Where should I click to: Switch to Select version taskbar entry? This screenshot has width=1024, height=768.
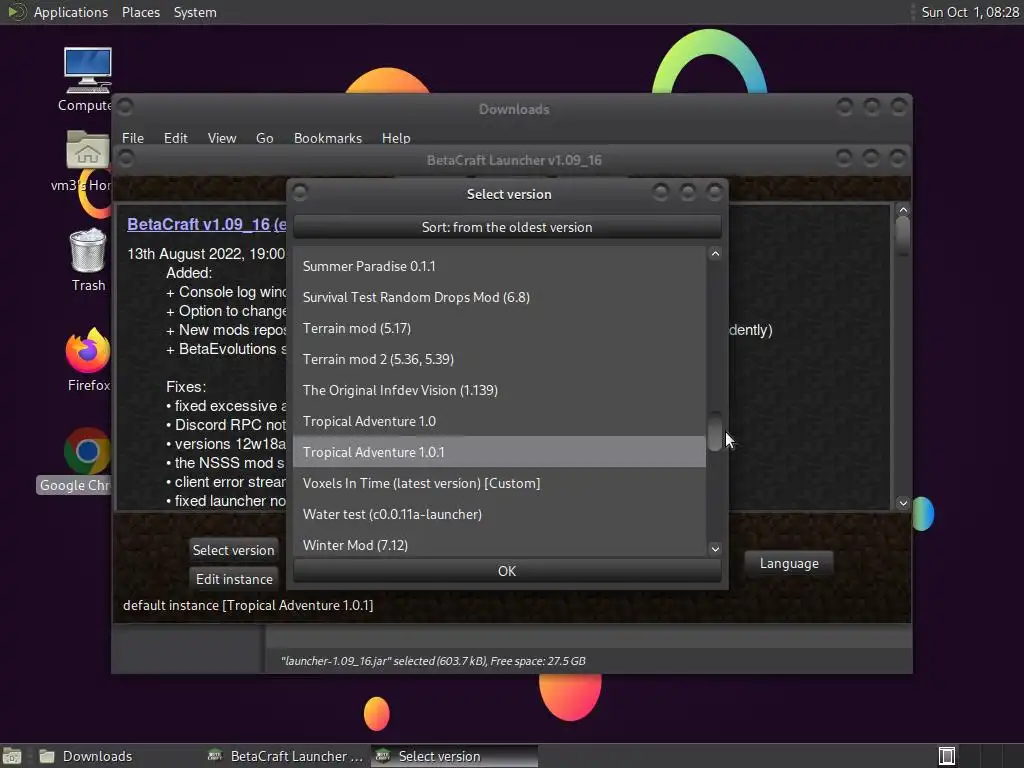tap(455, 756)
